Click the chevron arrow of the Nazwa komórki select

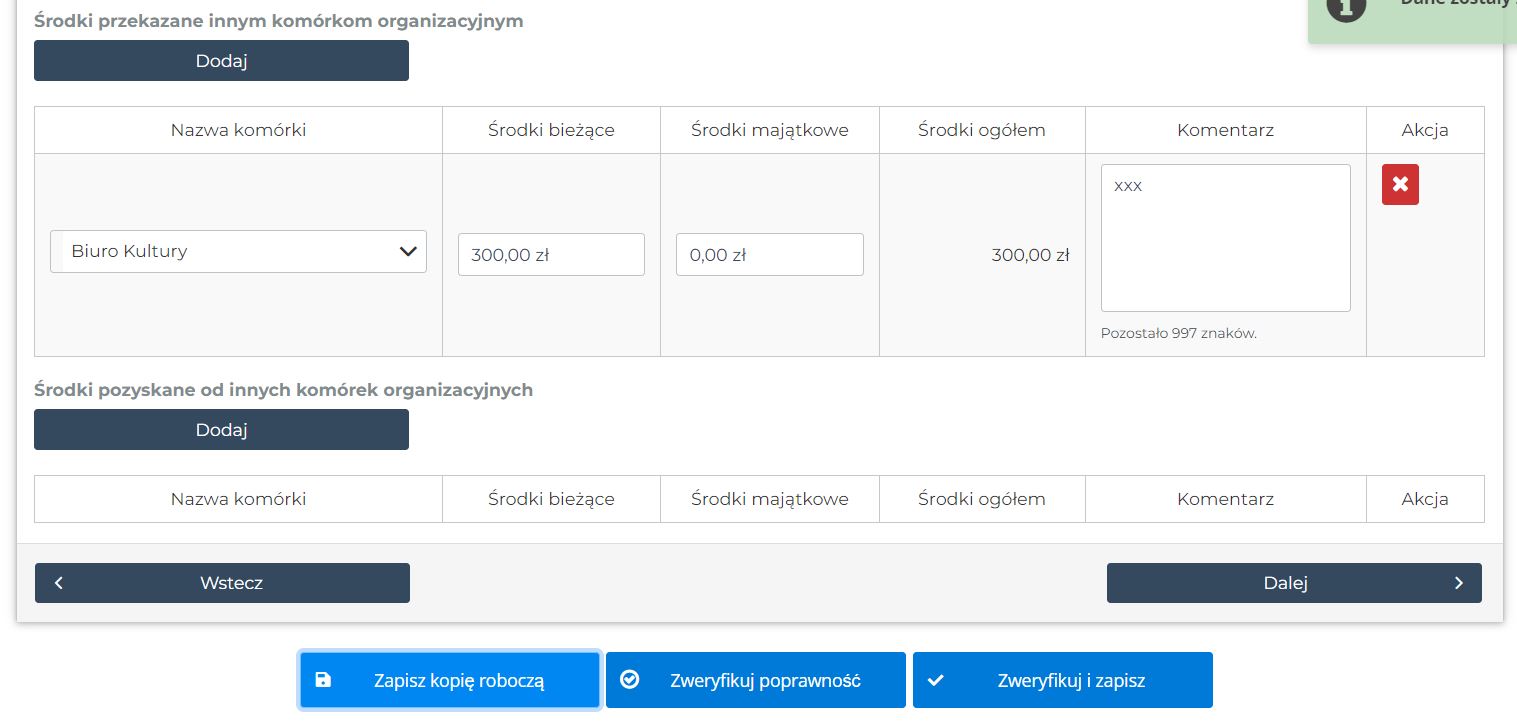tap(408, 252)
